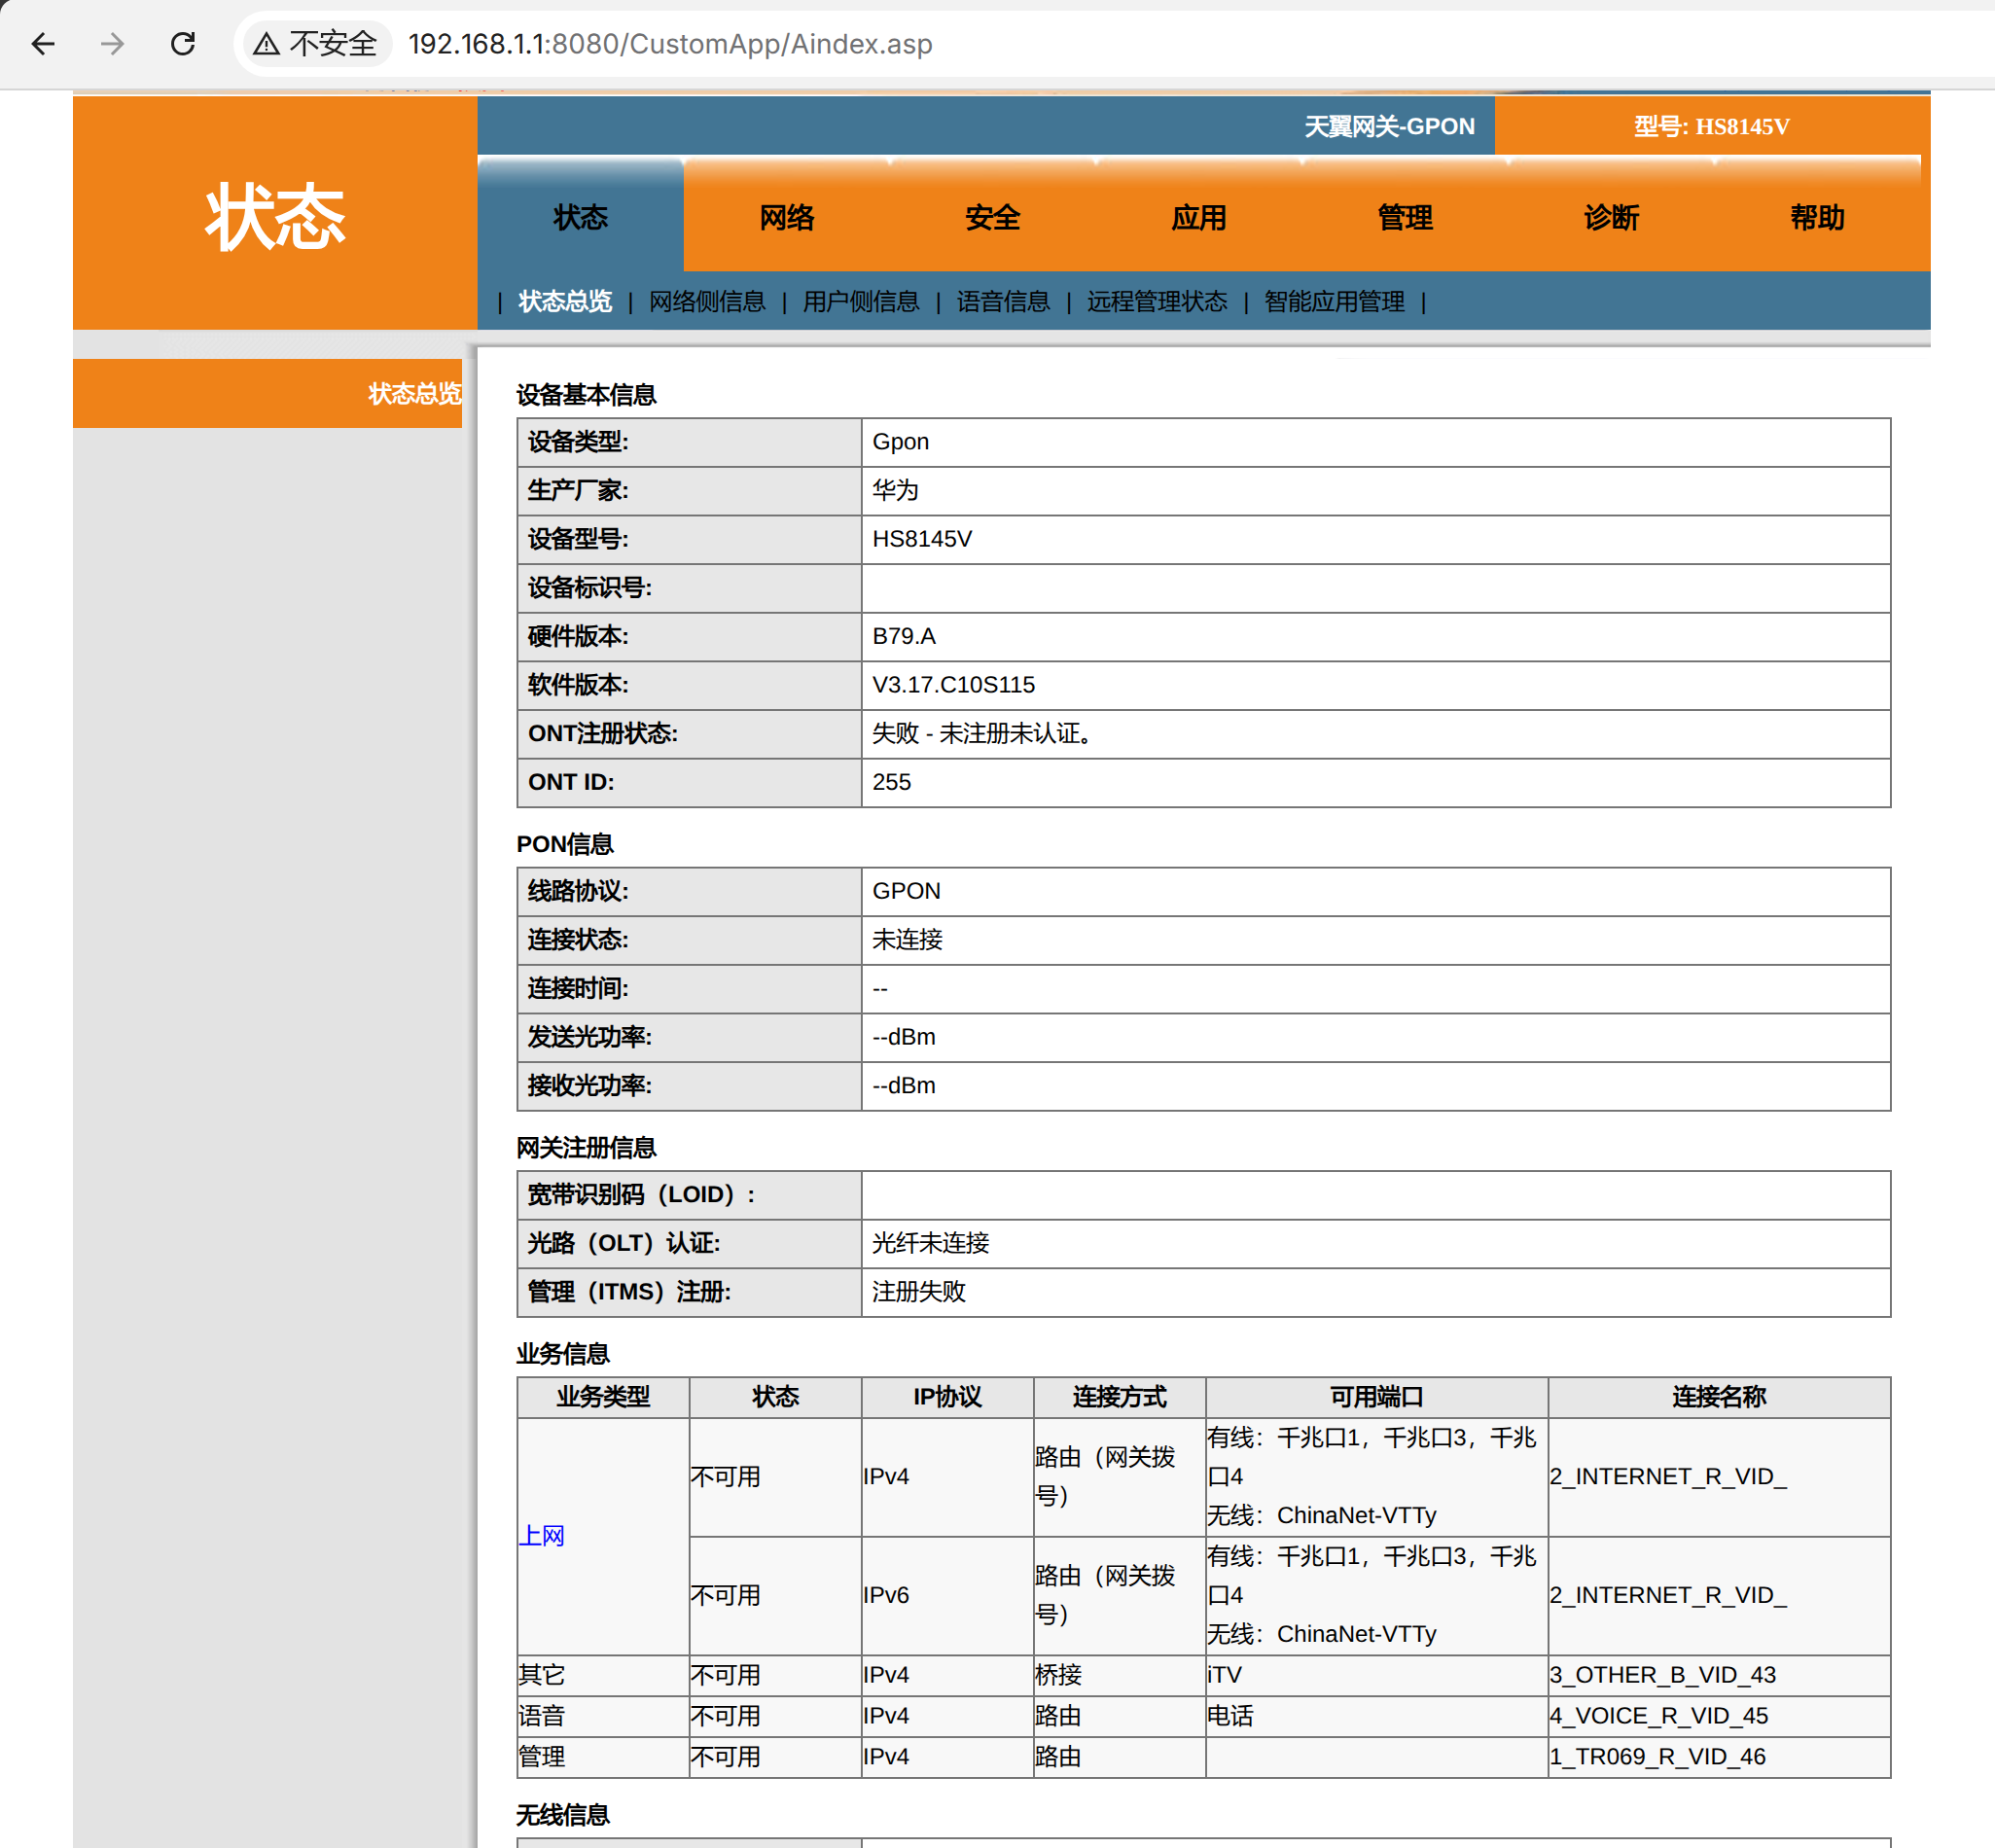The image size is (1995, 1848).
Task: Open 远程管理状态 submenu
Action: [x=1157, y=301]
